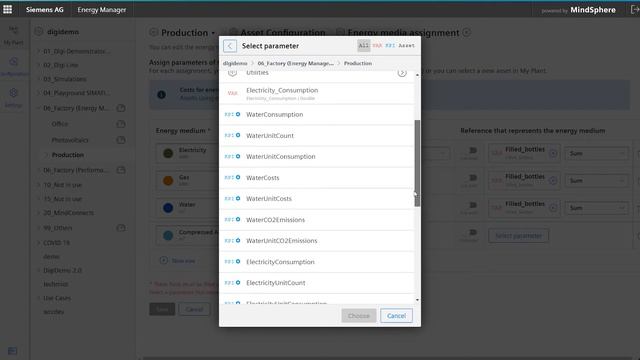Click the Choose button
Viewport: 640px width, 360px height.
[x=359, y=316]
